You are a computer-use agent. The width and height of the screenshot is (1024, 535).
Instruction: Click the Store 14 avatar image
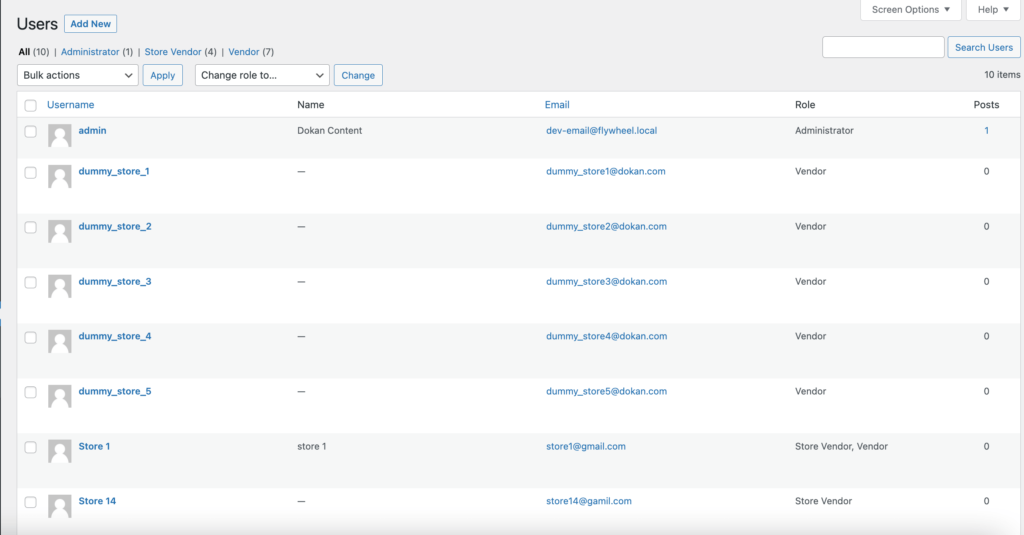(x=59, y=506)
